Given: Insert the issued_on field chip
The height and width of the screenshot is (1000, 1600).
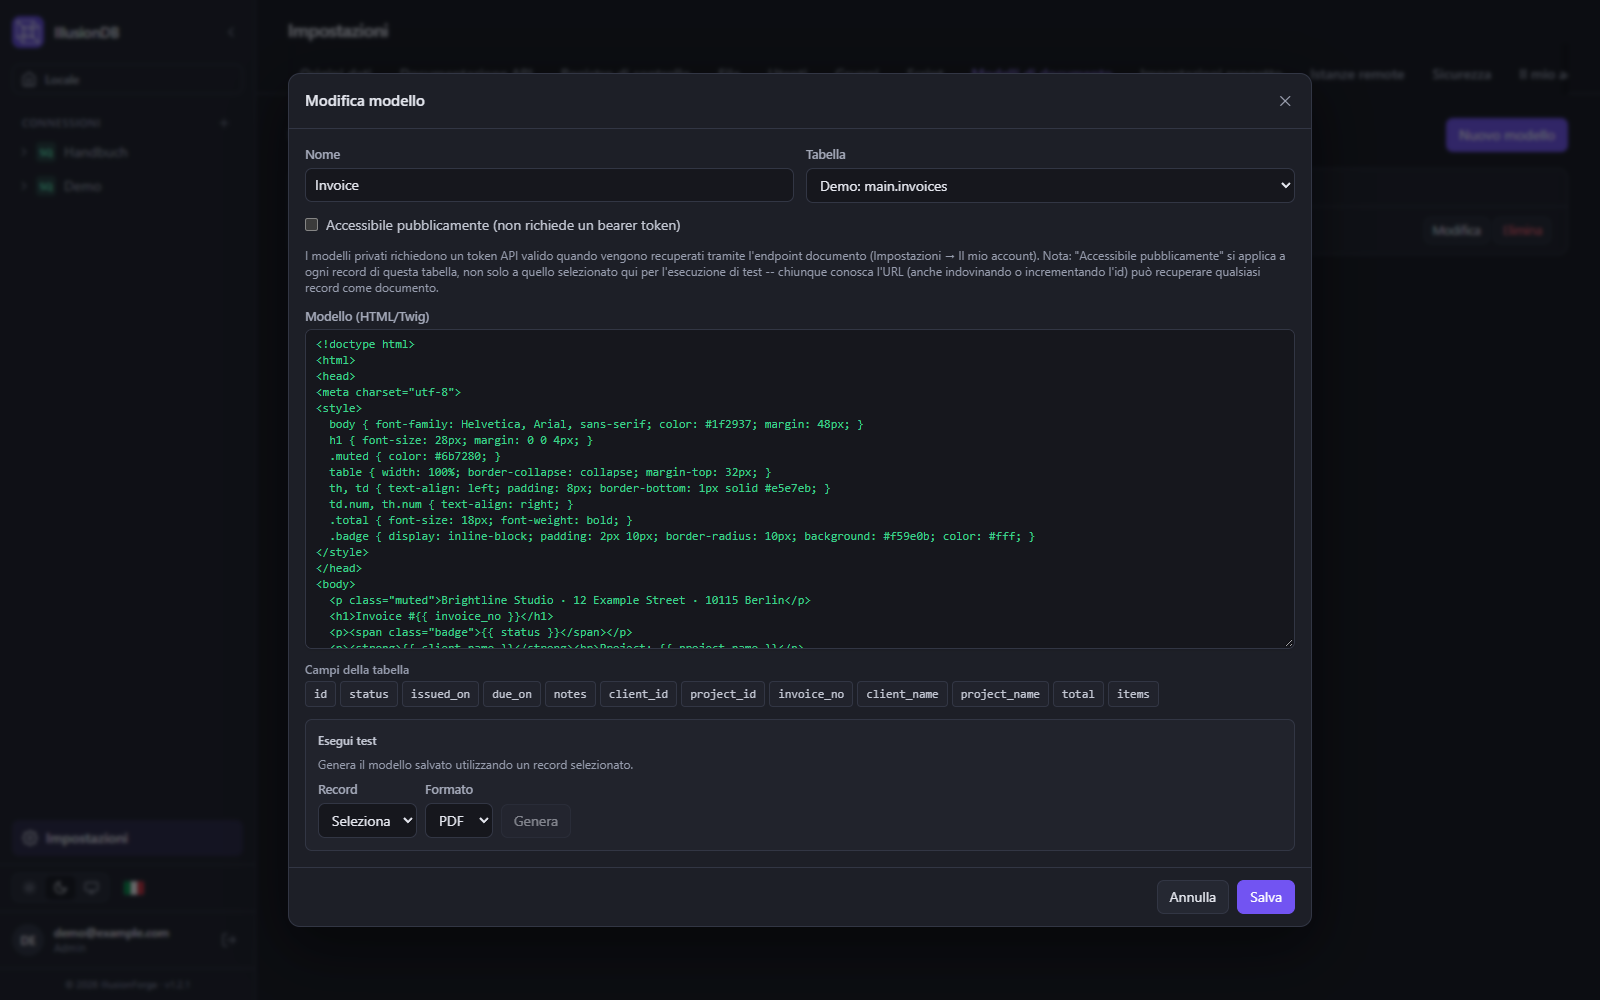Looking at the screenshot, I should pos(440,694).
